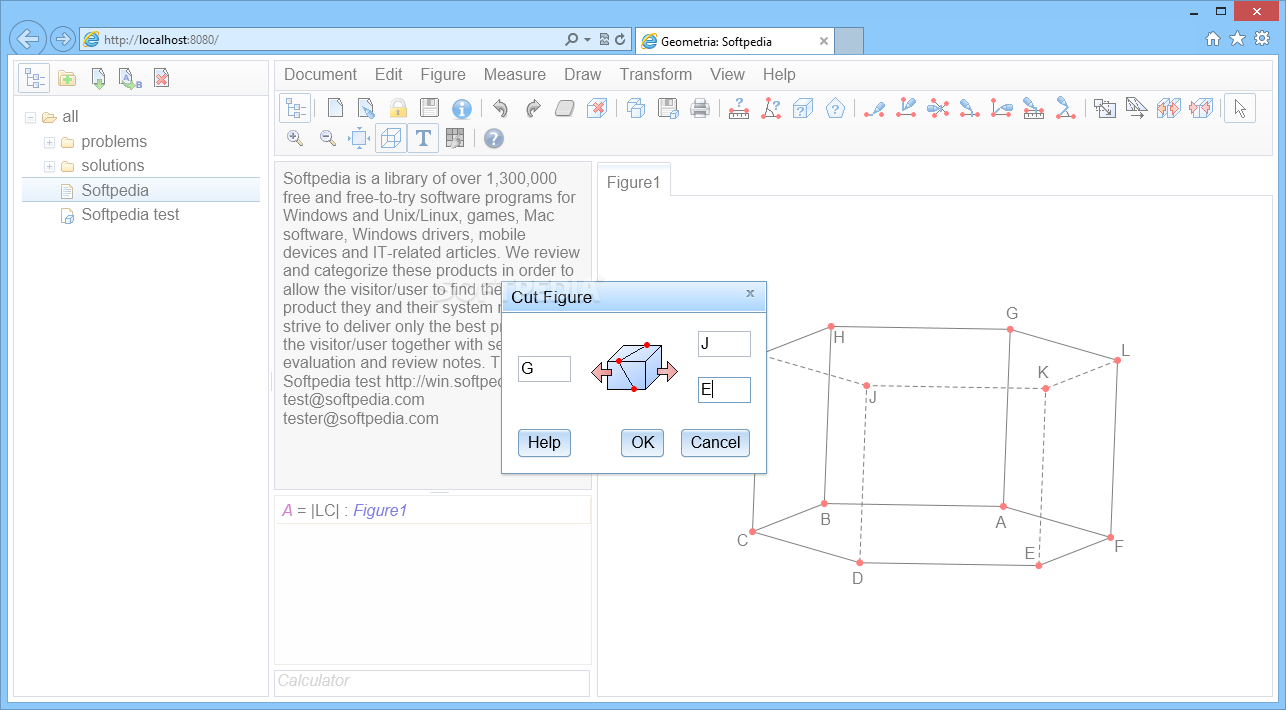This screenshot has width=1286, height=710.
Task: Click the rename A-to-B document icon
Action: (x=130, y=78)
